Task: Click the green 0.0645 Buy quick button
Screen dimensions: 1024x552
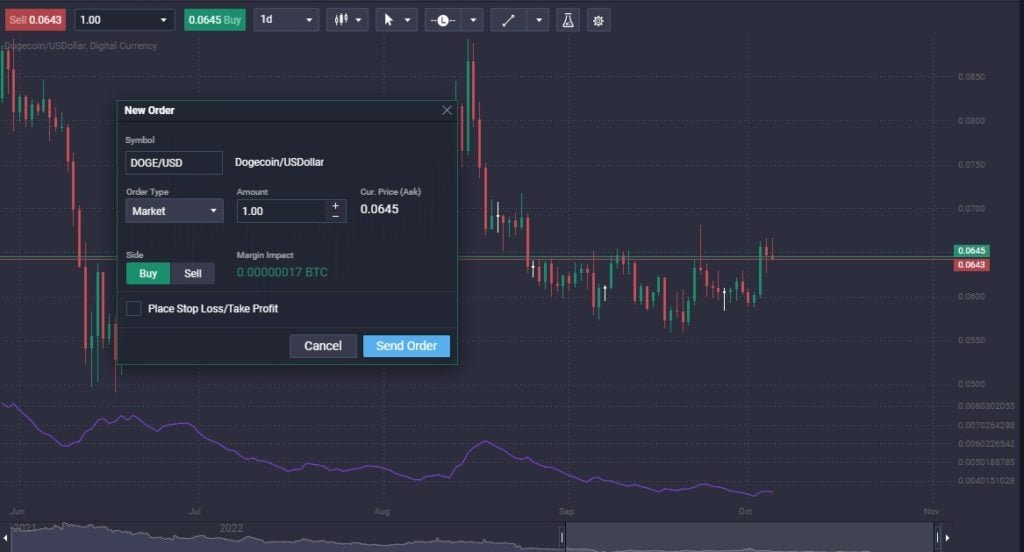Action: coord(215,20)
